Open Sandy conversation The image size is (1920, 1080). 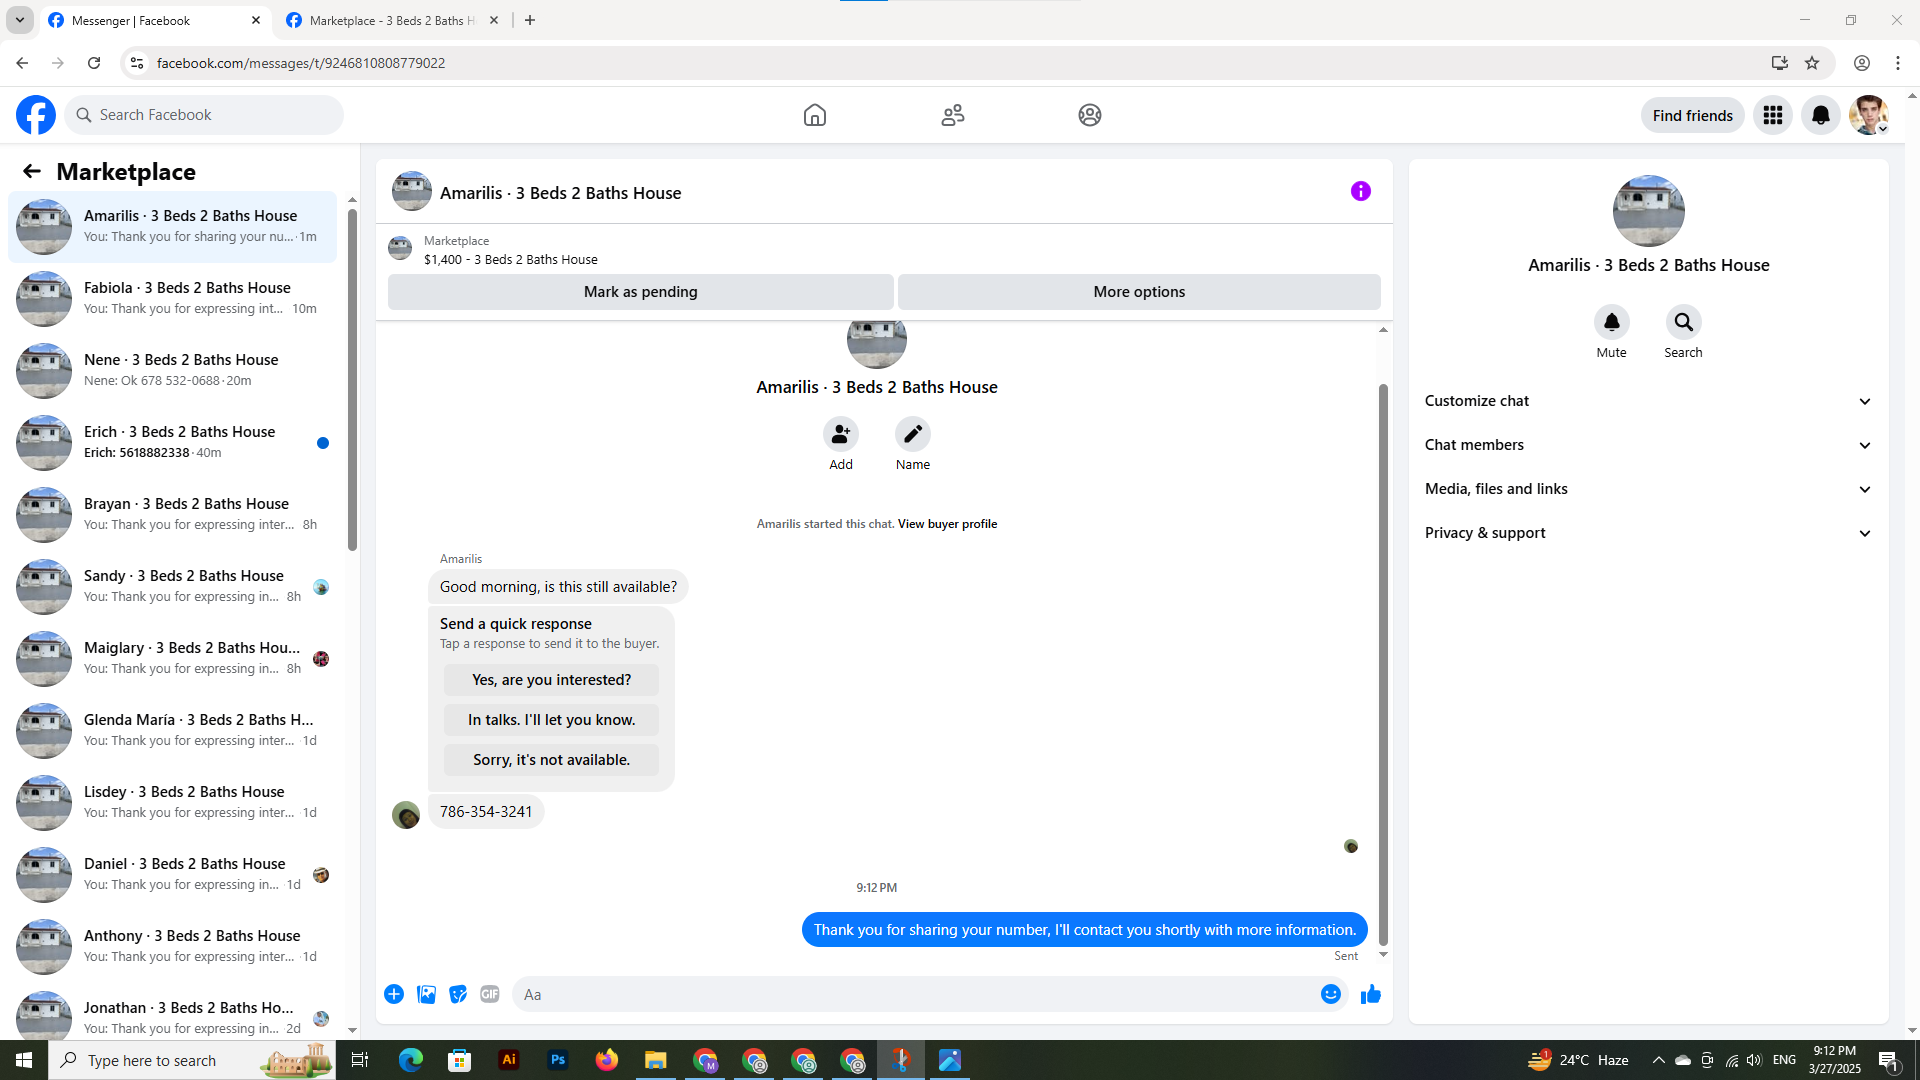172,586
